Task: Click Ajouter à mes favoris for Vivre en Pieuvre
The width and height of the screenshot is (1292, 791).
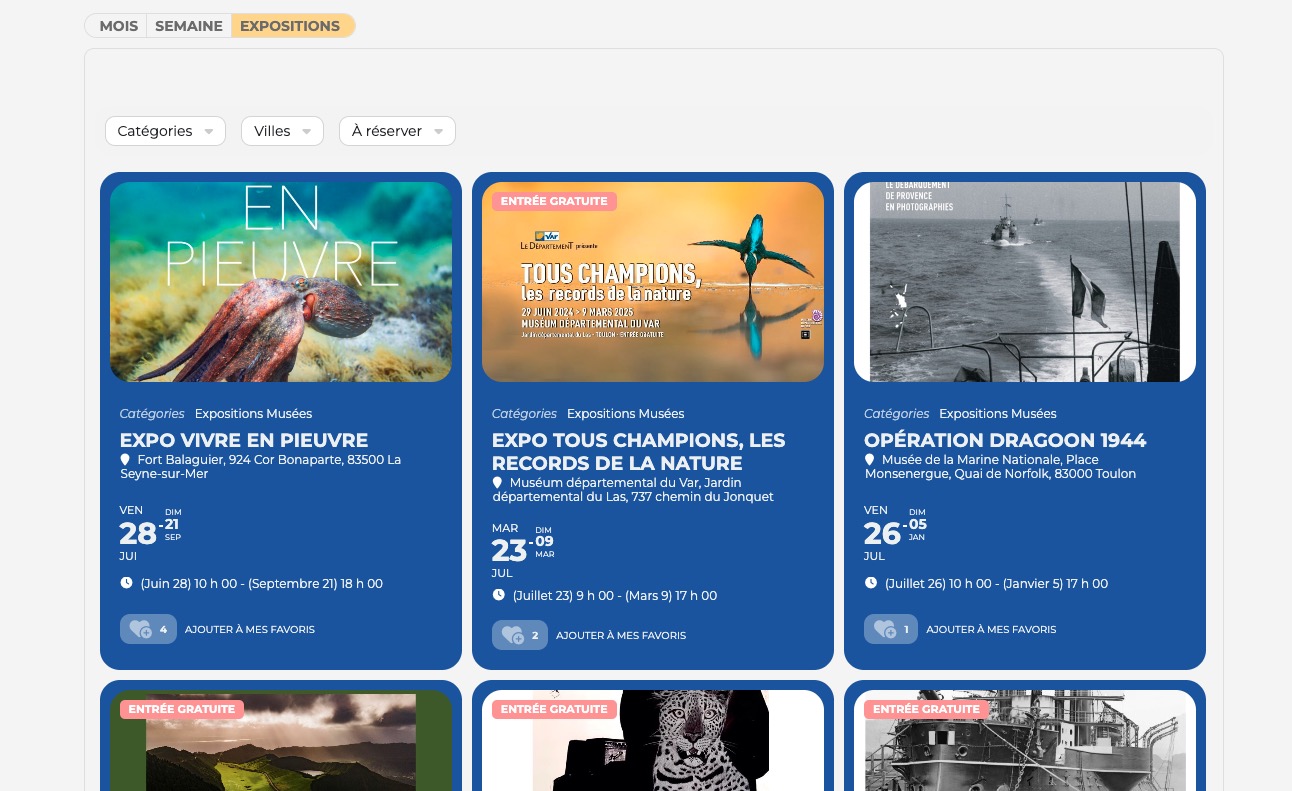Action: click(x=250, y=630)
